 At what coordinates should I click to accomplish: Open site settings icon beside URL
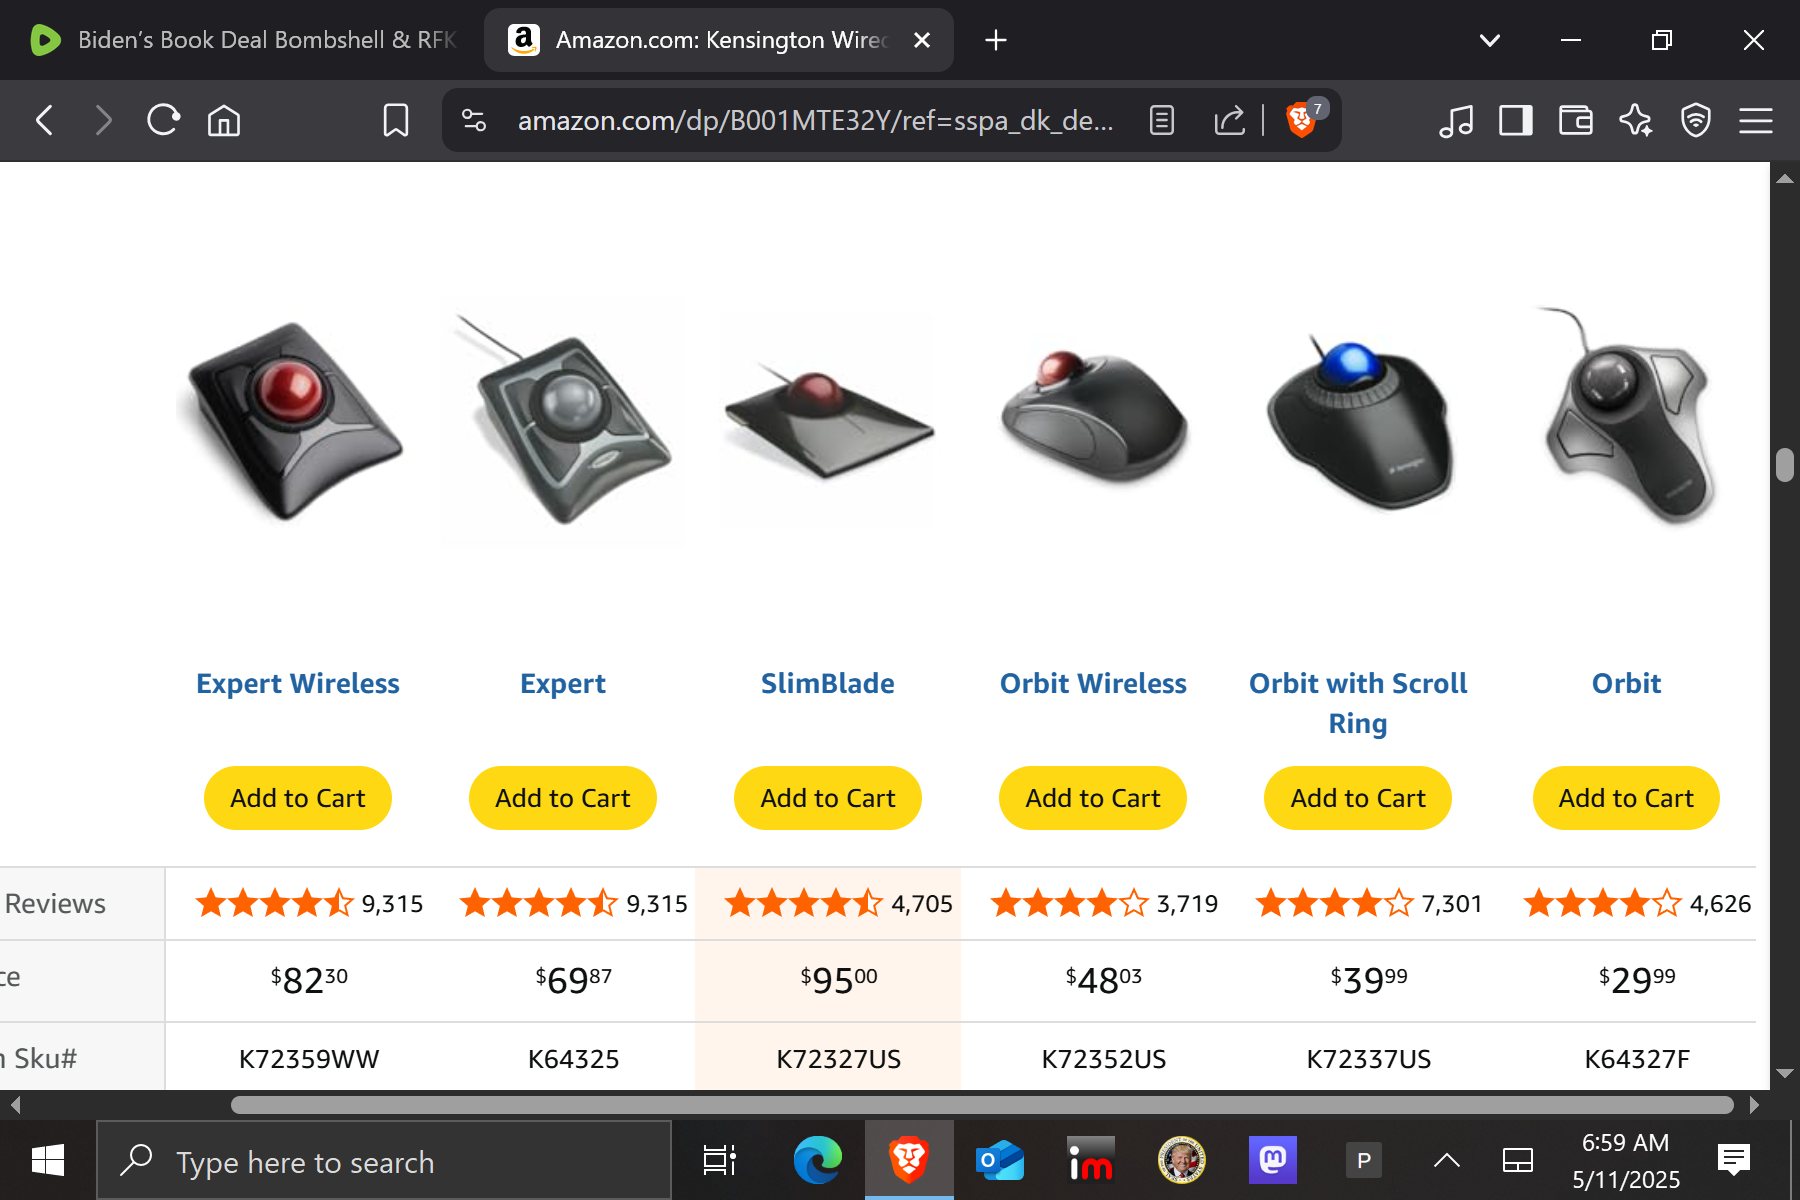click(x=474, y=120)
